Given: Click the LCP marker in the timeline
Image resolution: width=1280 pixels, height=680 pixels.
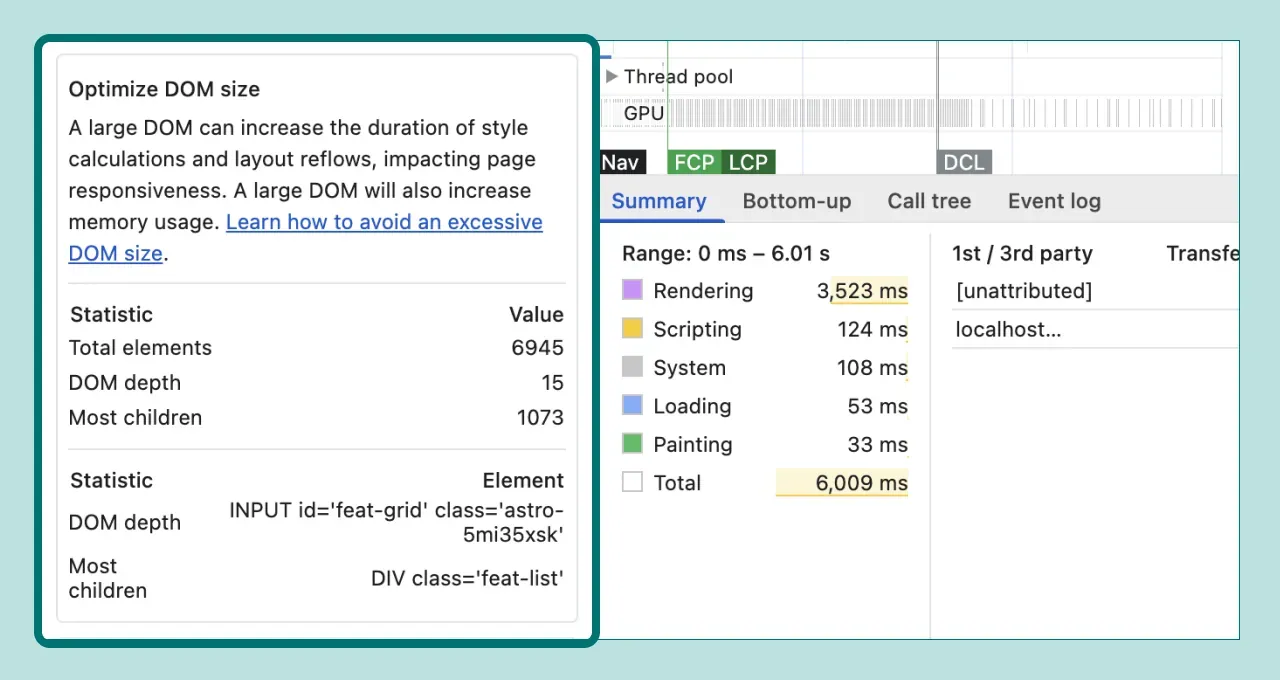Looking at the screenshot, I should [748, 162].
